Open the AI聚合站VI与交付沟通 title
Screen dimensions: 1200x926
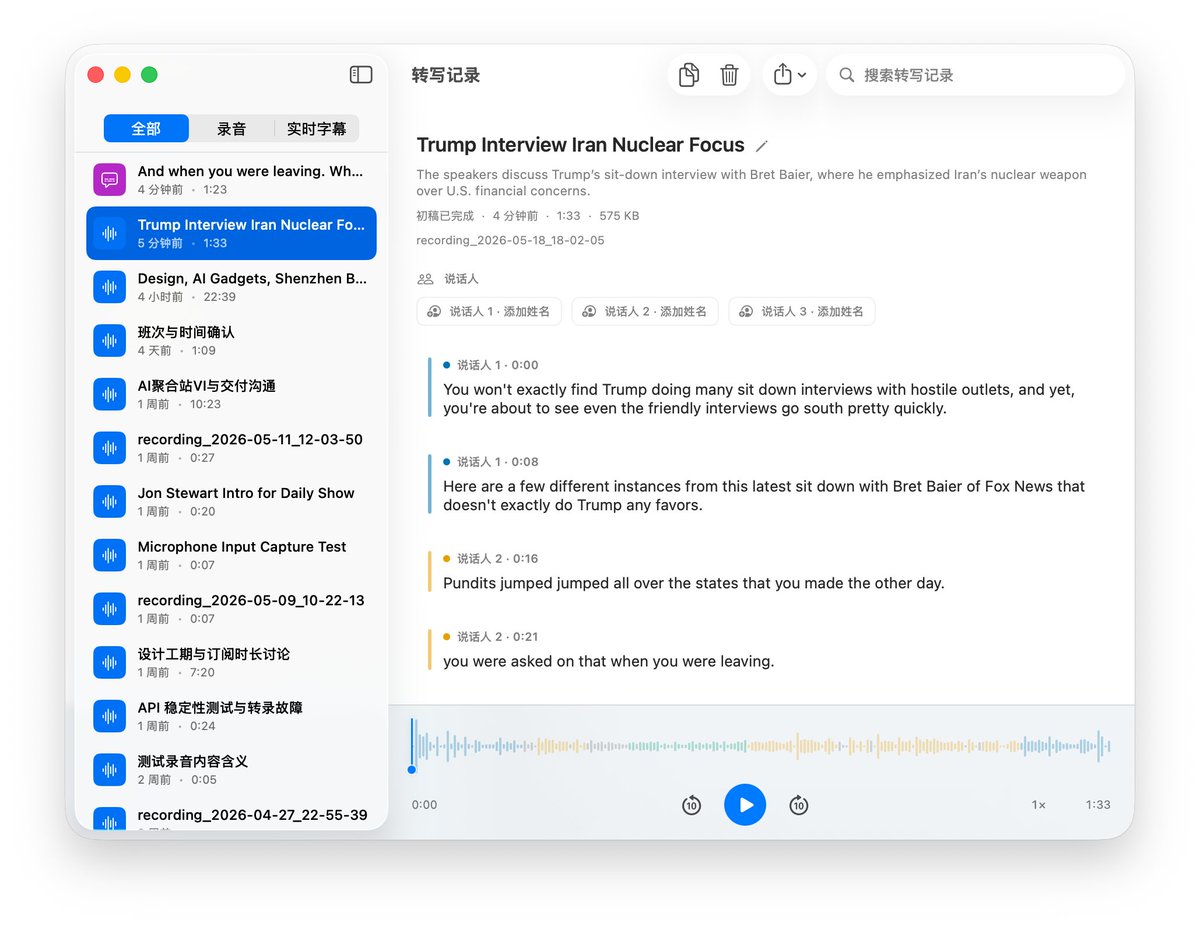(207, 386)
